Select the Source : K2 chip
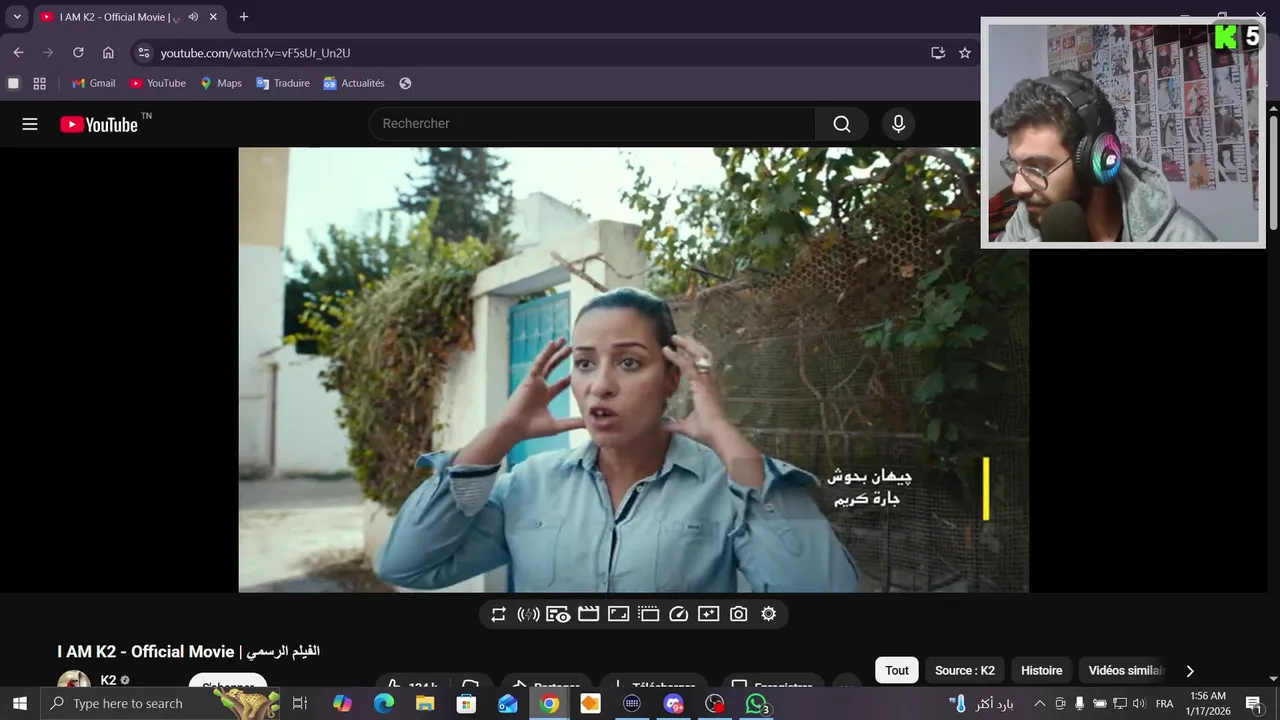 965,670
